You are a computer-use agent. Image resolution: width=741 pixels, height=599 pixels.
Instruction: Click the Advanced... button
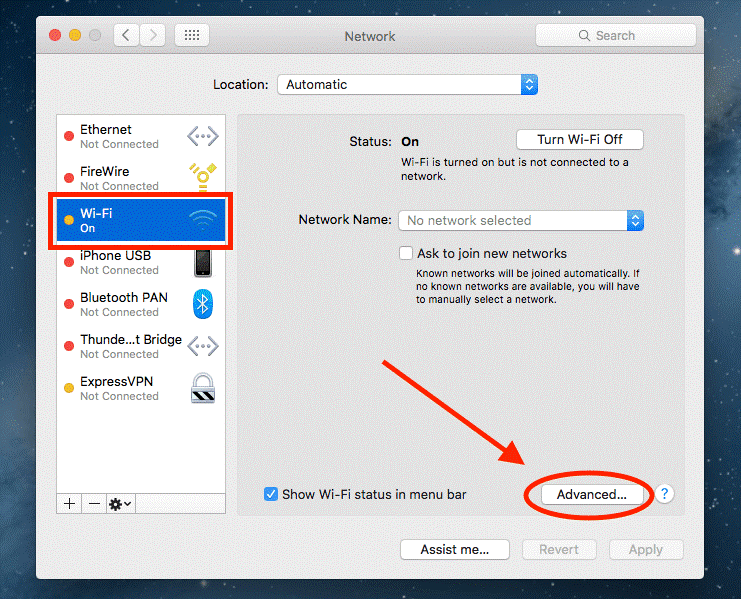(591, 494)
